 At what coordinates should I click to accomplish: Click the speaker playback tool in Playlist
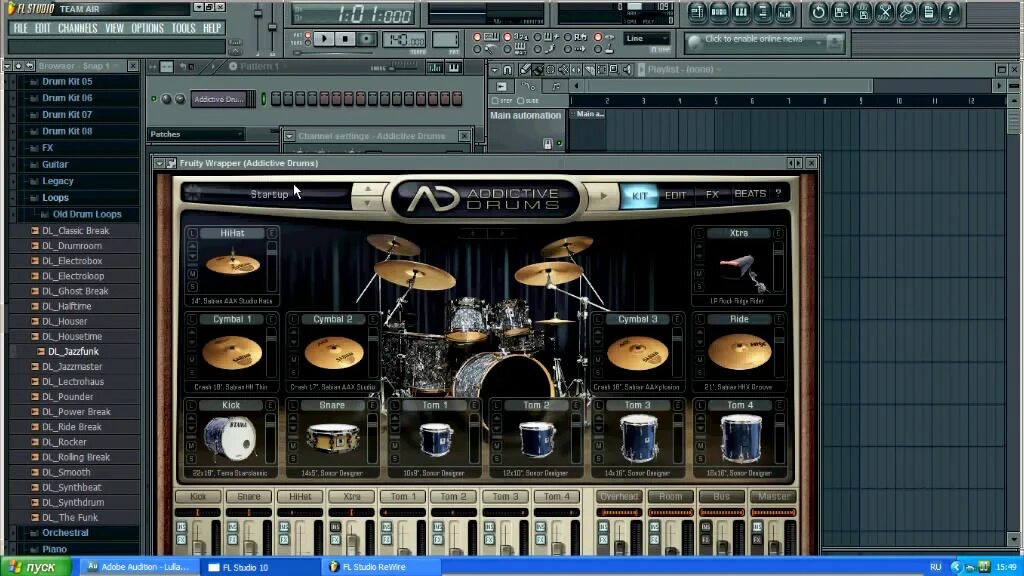[628, 69]
